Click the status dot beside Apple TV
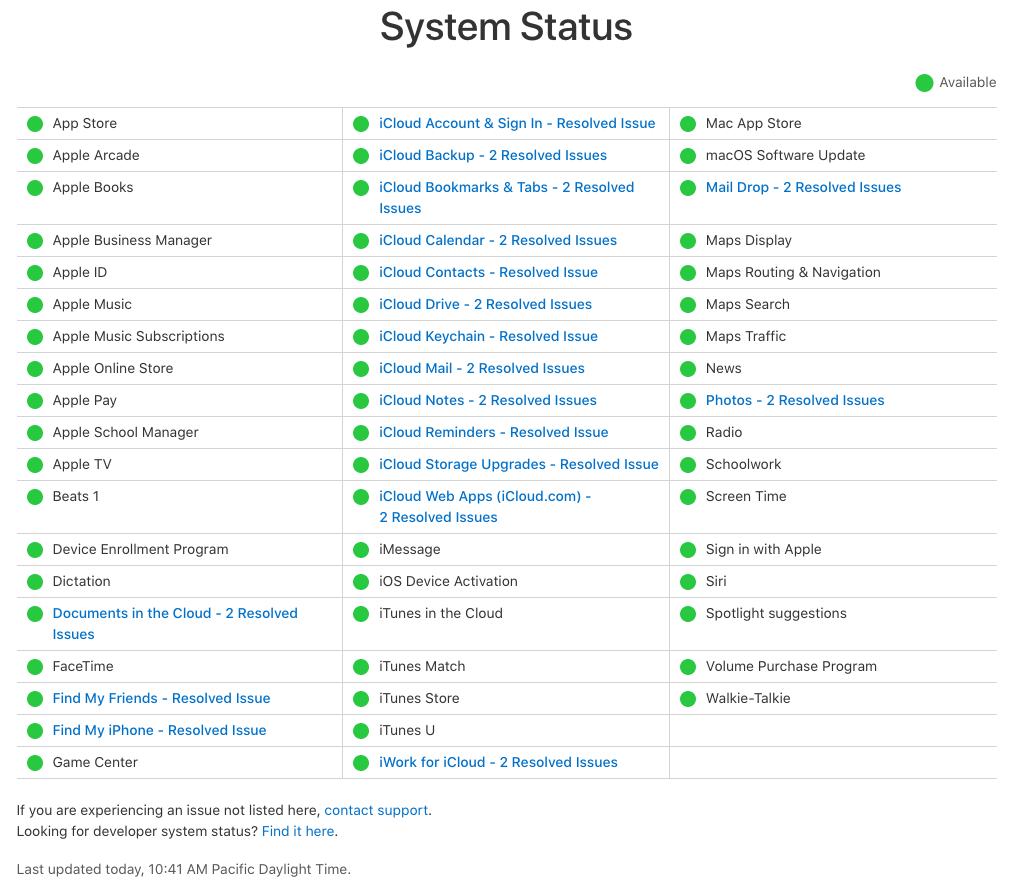Viewport: 1028px width, 886px height. (35, 465)
